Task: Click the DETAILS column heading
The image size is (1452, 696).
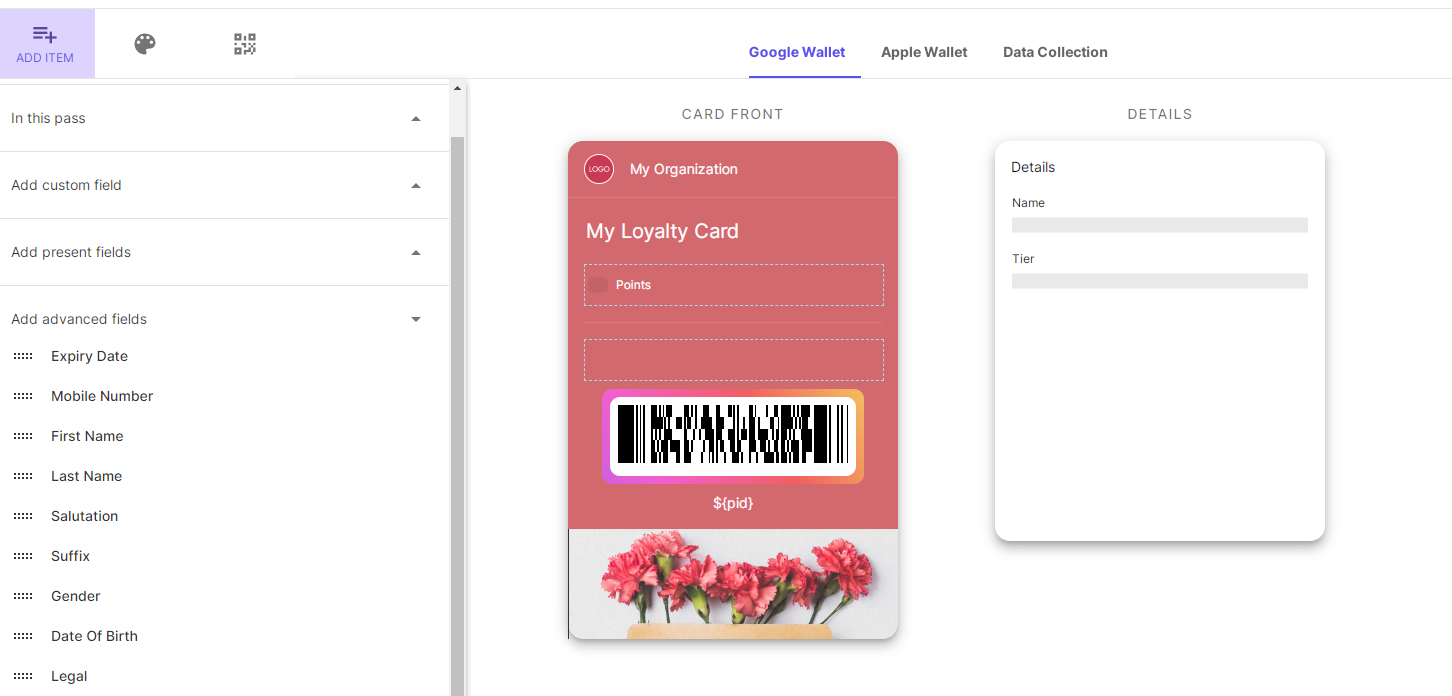Action: coord(1160,114)
